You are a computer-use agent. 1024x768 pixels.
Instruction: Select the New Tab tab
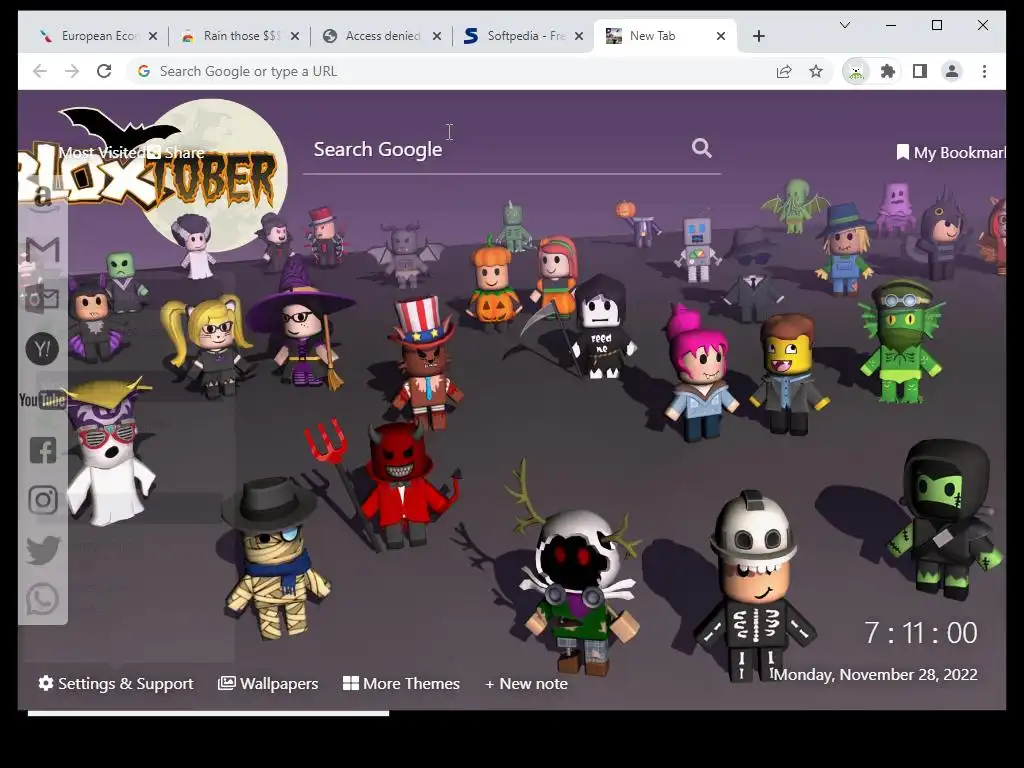click(x=665, y=36)
